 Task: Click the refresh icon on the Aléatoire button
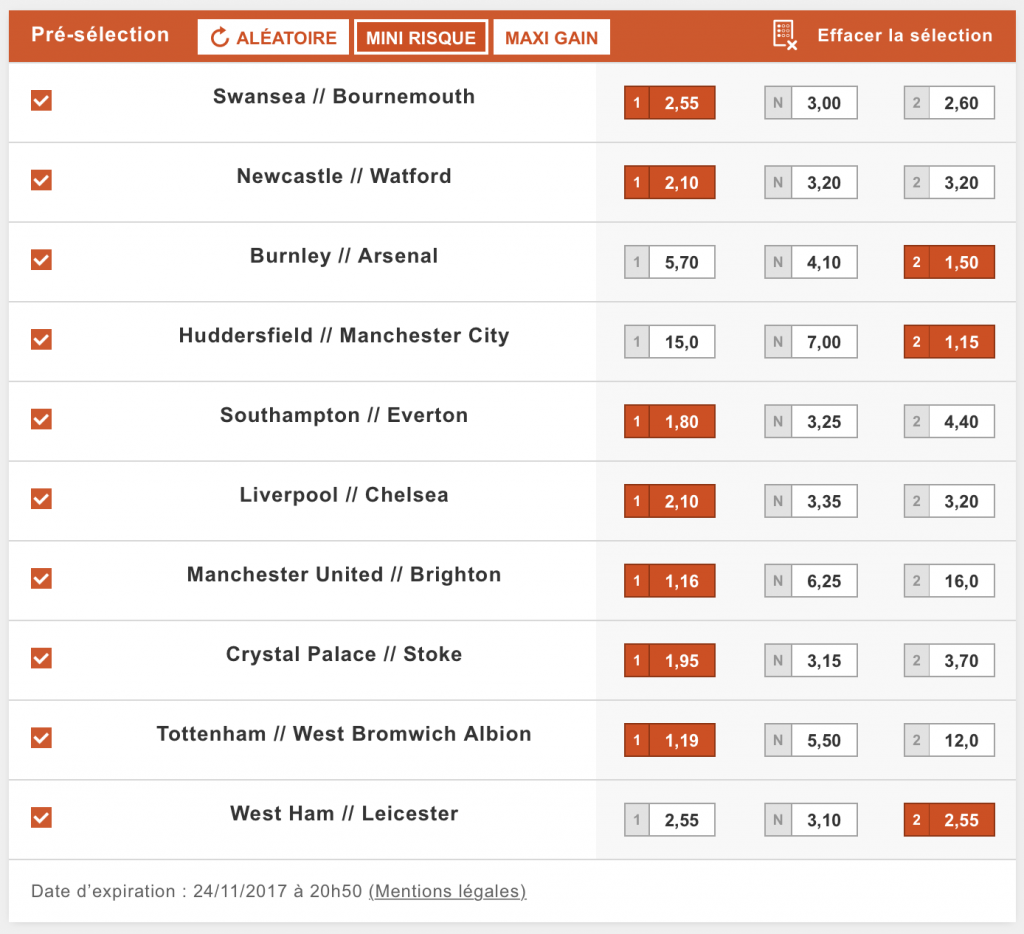[x=220, y=38]
